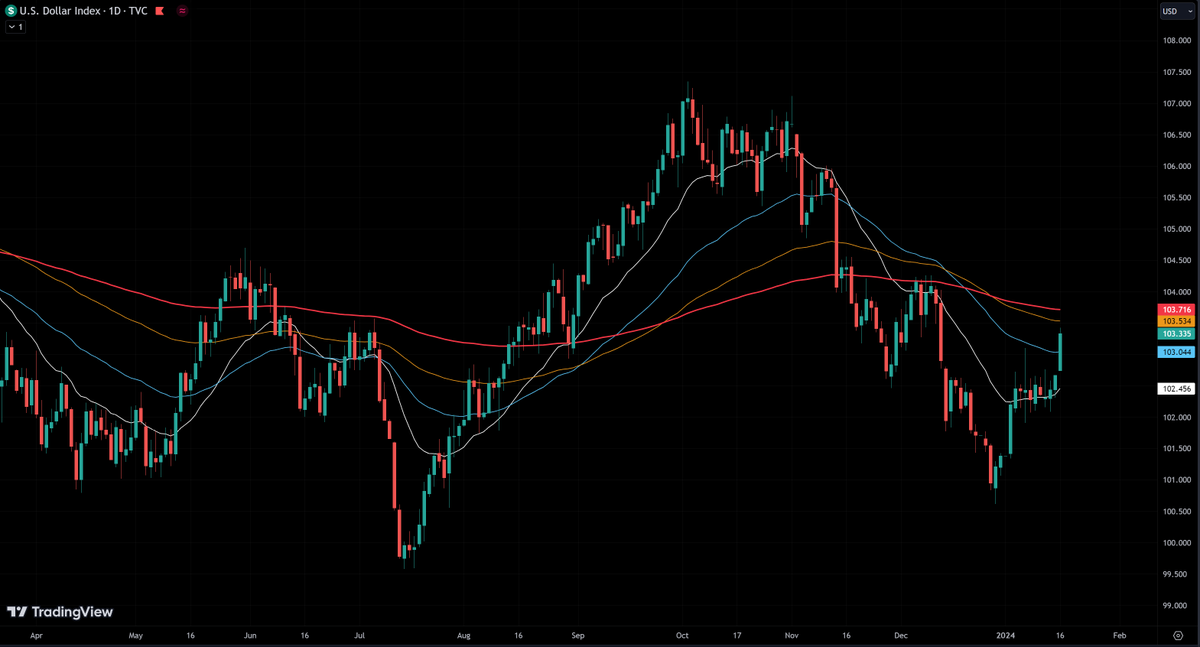Click the U.S. Dollar Index symbol logo
The height and width of the screenshot is (647, 1200).
pyautogui.click(x=11, y=11)
